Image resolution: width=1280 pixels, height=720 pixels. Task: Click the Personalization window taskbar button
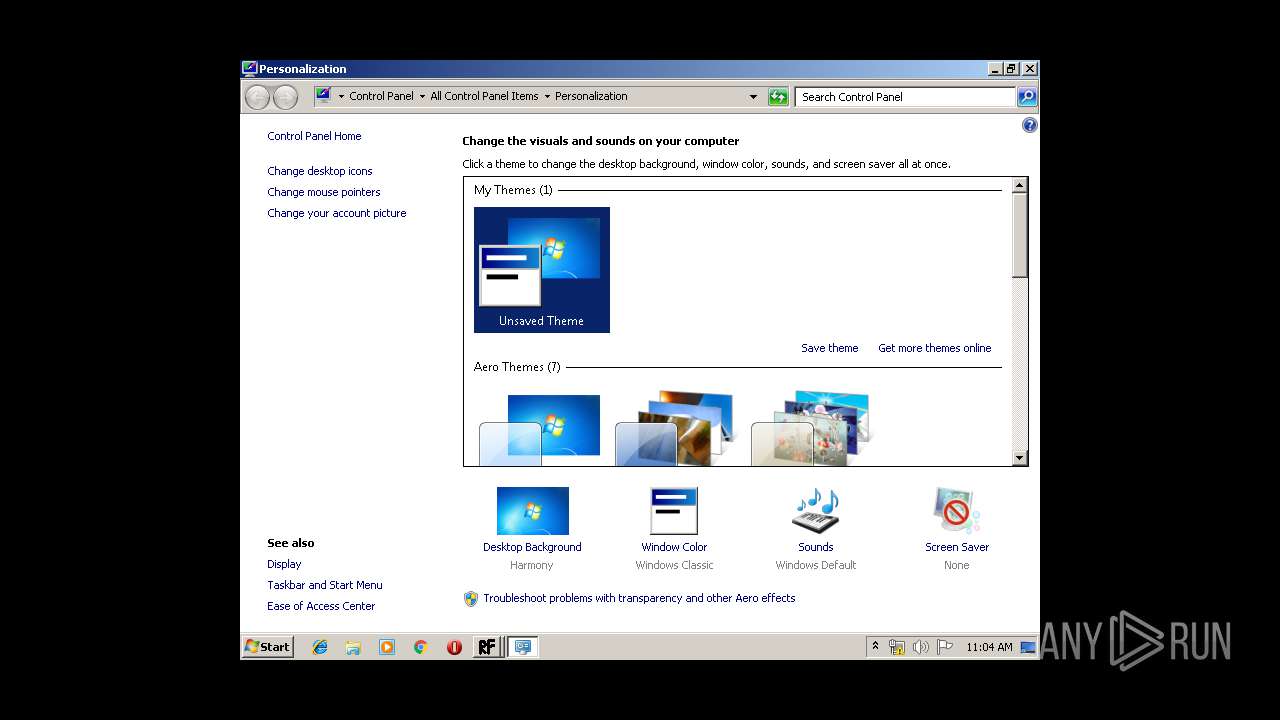tap(522, 647)
